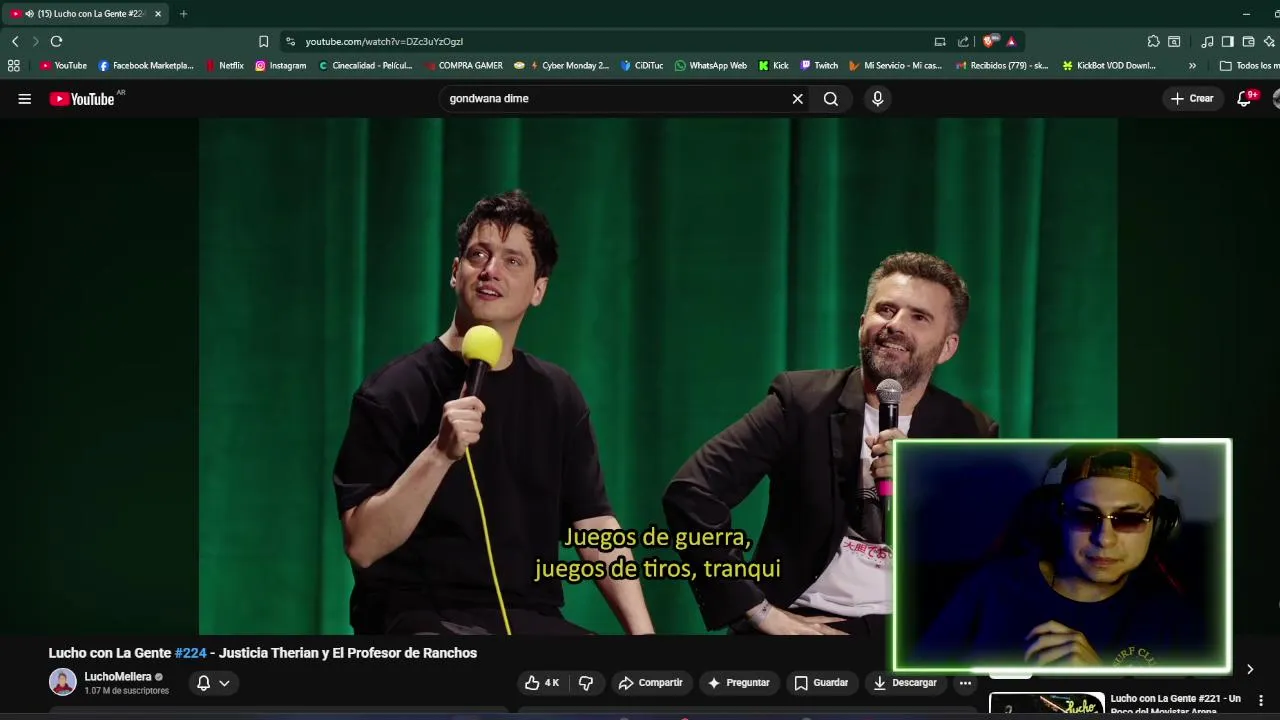Viewport: 1280px width, 720px height.
Task: Open the Twitch bookmark
Action: (x=819, y=65)
